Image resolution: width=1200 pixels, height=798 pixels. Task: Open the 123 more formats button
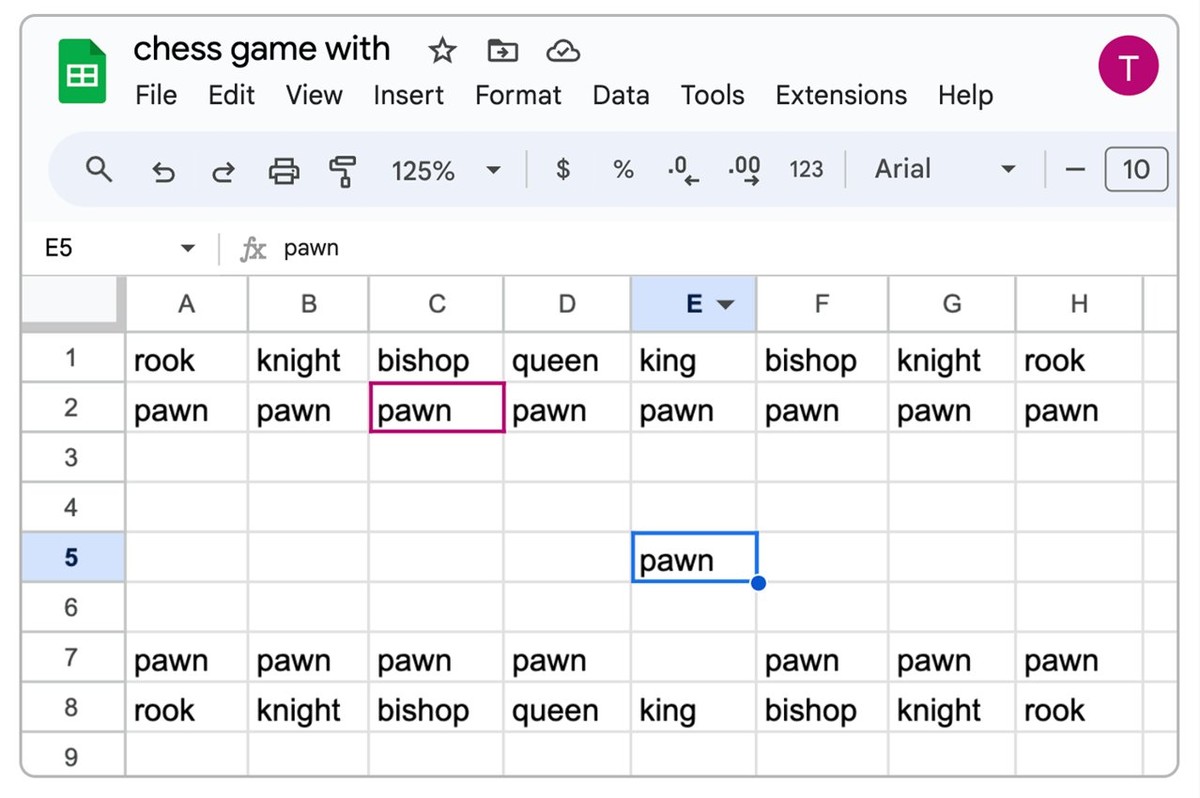pos(806,170)
